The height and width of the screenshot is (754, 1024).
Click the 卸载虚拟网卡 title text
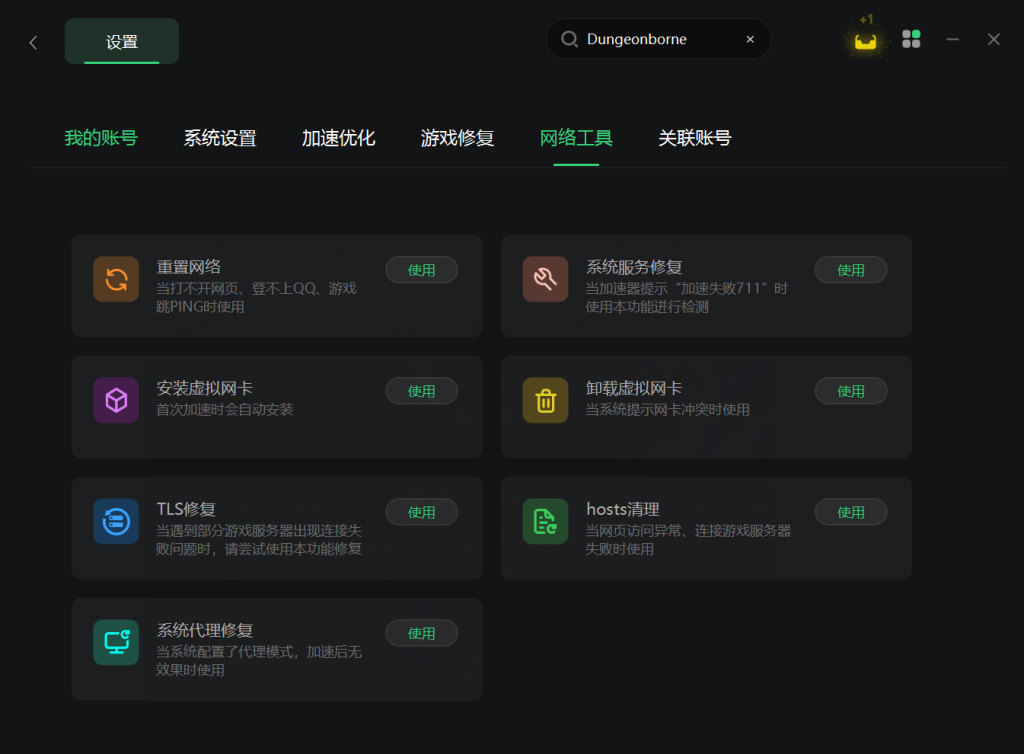pos(634,388)
